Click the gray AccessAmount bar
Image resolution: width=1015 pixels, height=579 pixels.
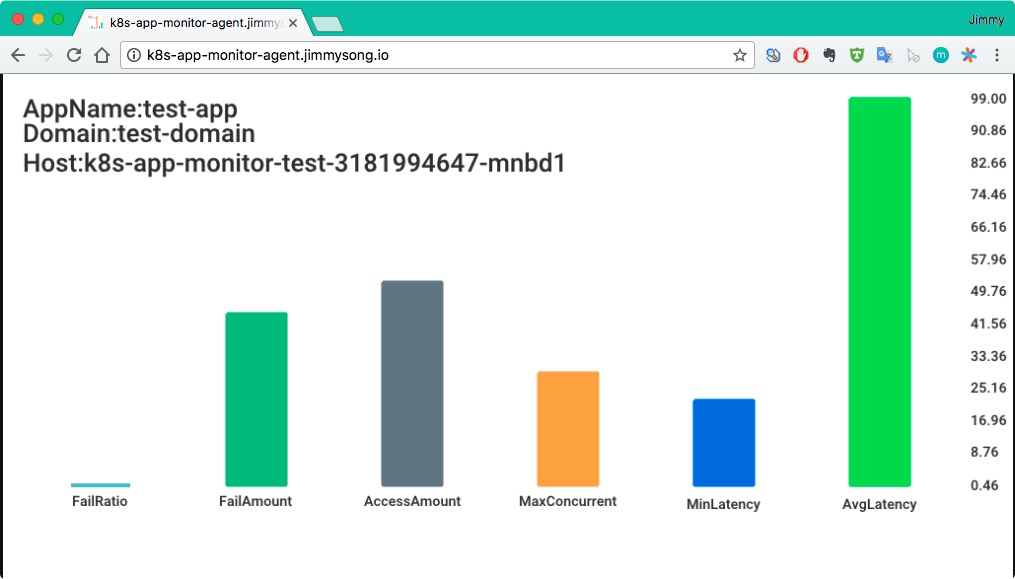click(412, 383)
